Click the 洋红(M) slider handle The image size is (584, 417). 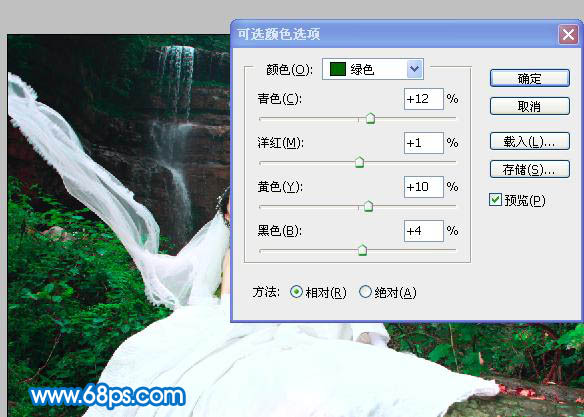pos(359,162)
